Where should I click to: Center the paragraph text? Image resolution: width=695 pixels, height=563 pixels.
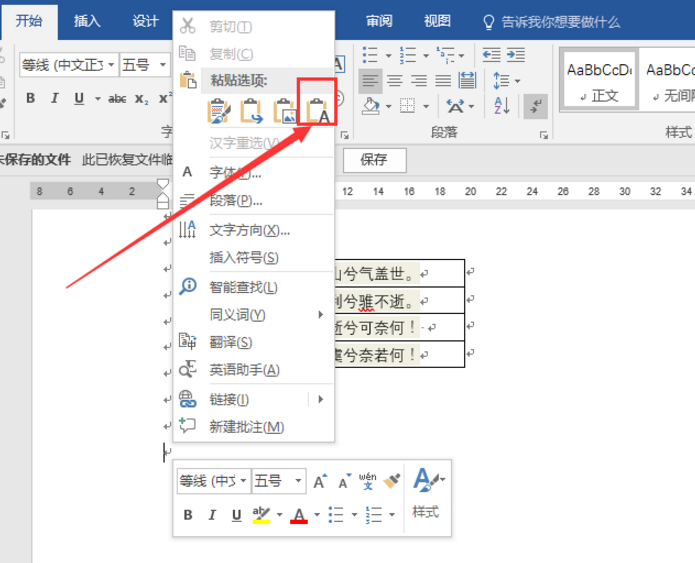point(394,81)
